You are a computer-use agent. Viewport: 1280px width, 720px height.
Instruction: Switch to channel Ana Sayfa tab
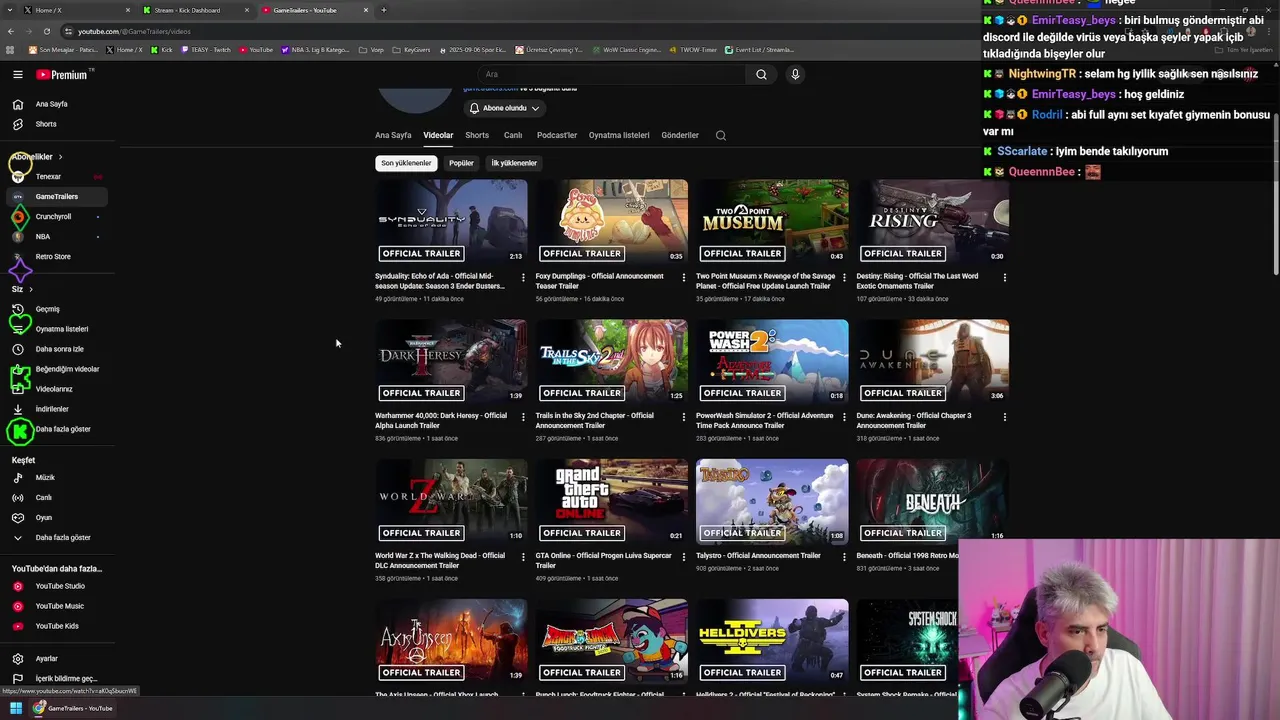393,135
